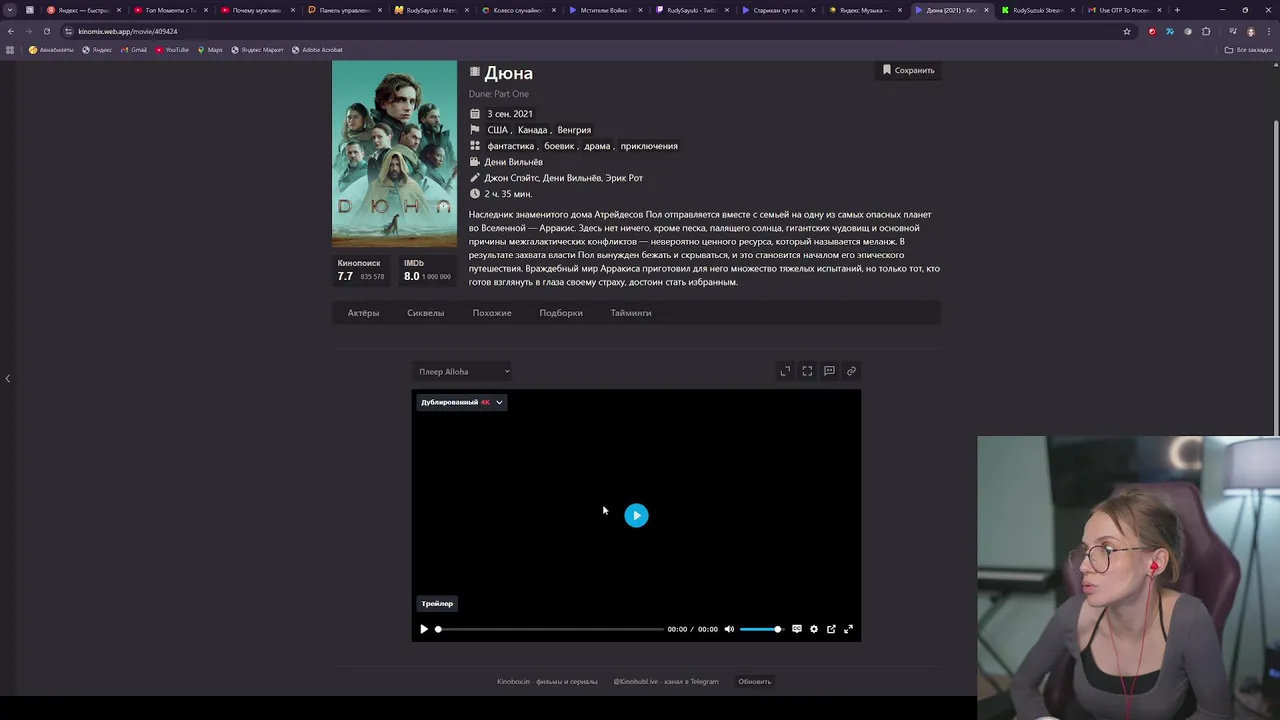1280x720 pixels.
Task: Click the release date 3 сен. 2021
Action: [510, 114]
